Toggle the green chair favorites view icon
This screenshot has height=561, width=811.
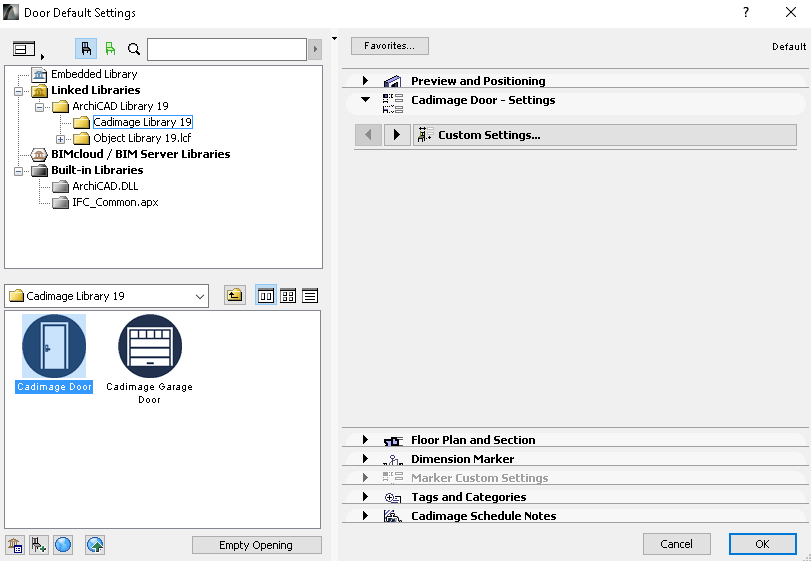(110, 49)
